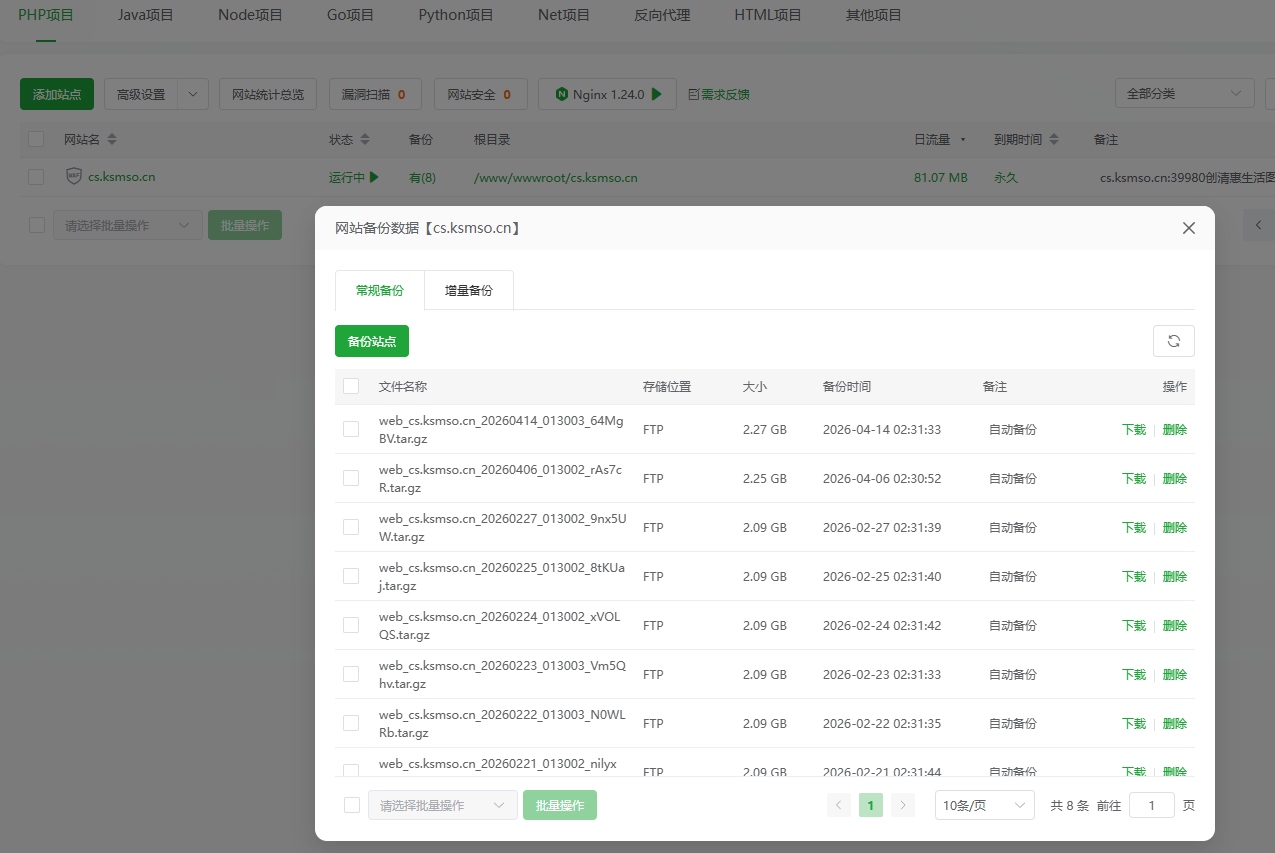Download the 2026-02-23 backup
The width and height of the screenshot is (1275, 853).
coord(1134,674)
